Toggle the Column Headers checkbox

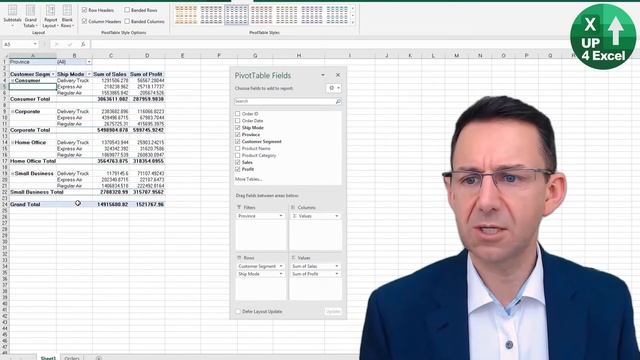click(x=84, y=21)
